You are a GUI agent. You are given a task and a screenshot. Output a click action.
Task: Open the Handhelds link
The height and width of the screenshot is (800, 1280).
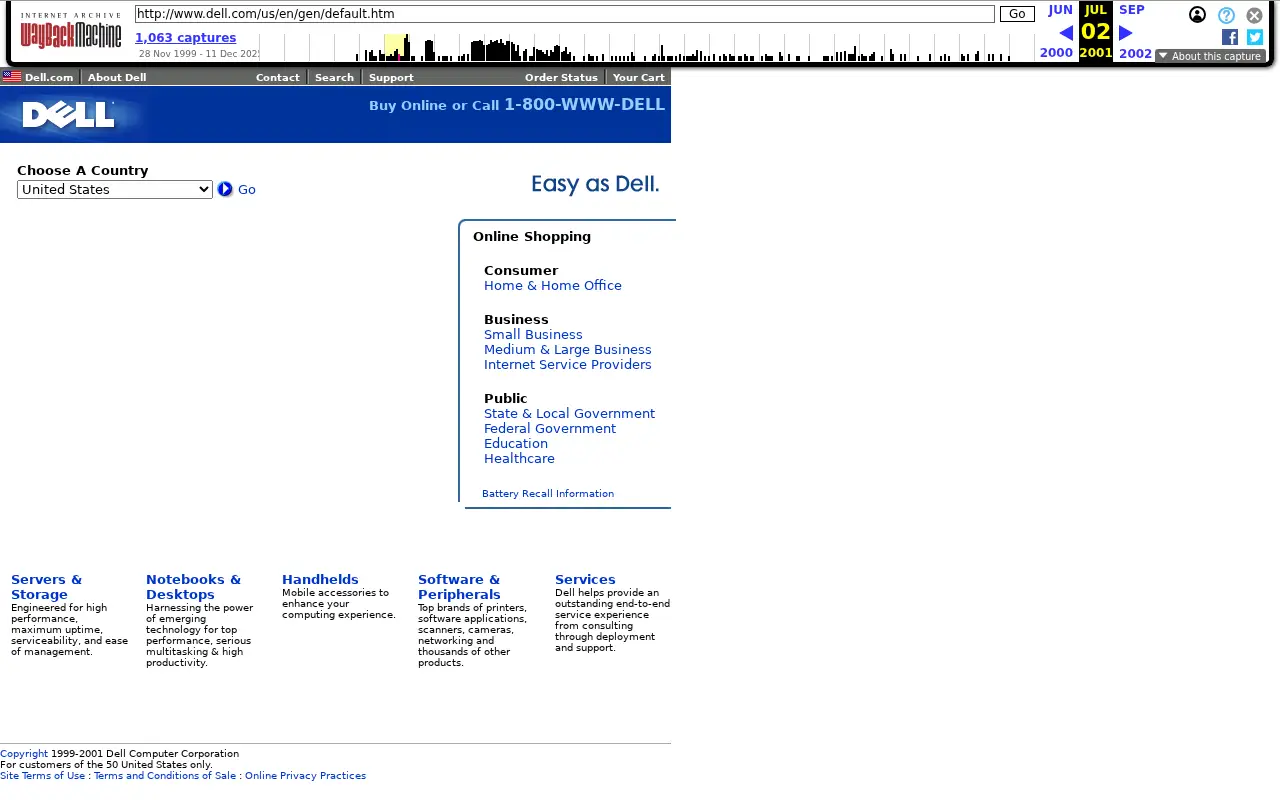[x=320, y=580]
